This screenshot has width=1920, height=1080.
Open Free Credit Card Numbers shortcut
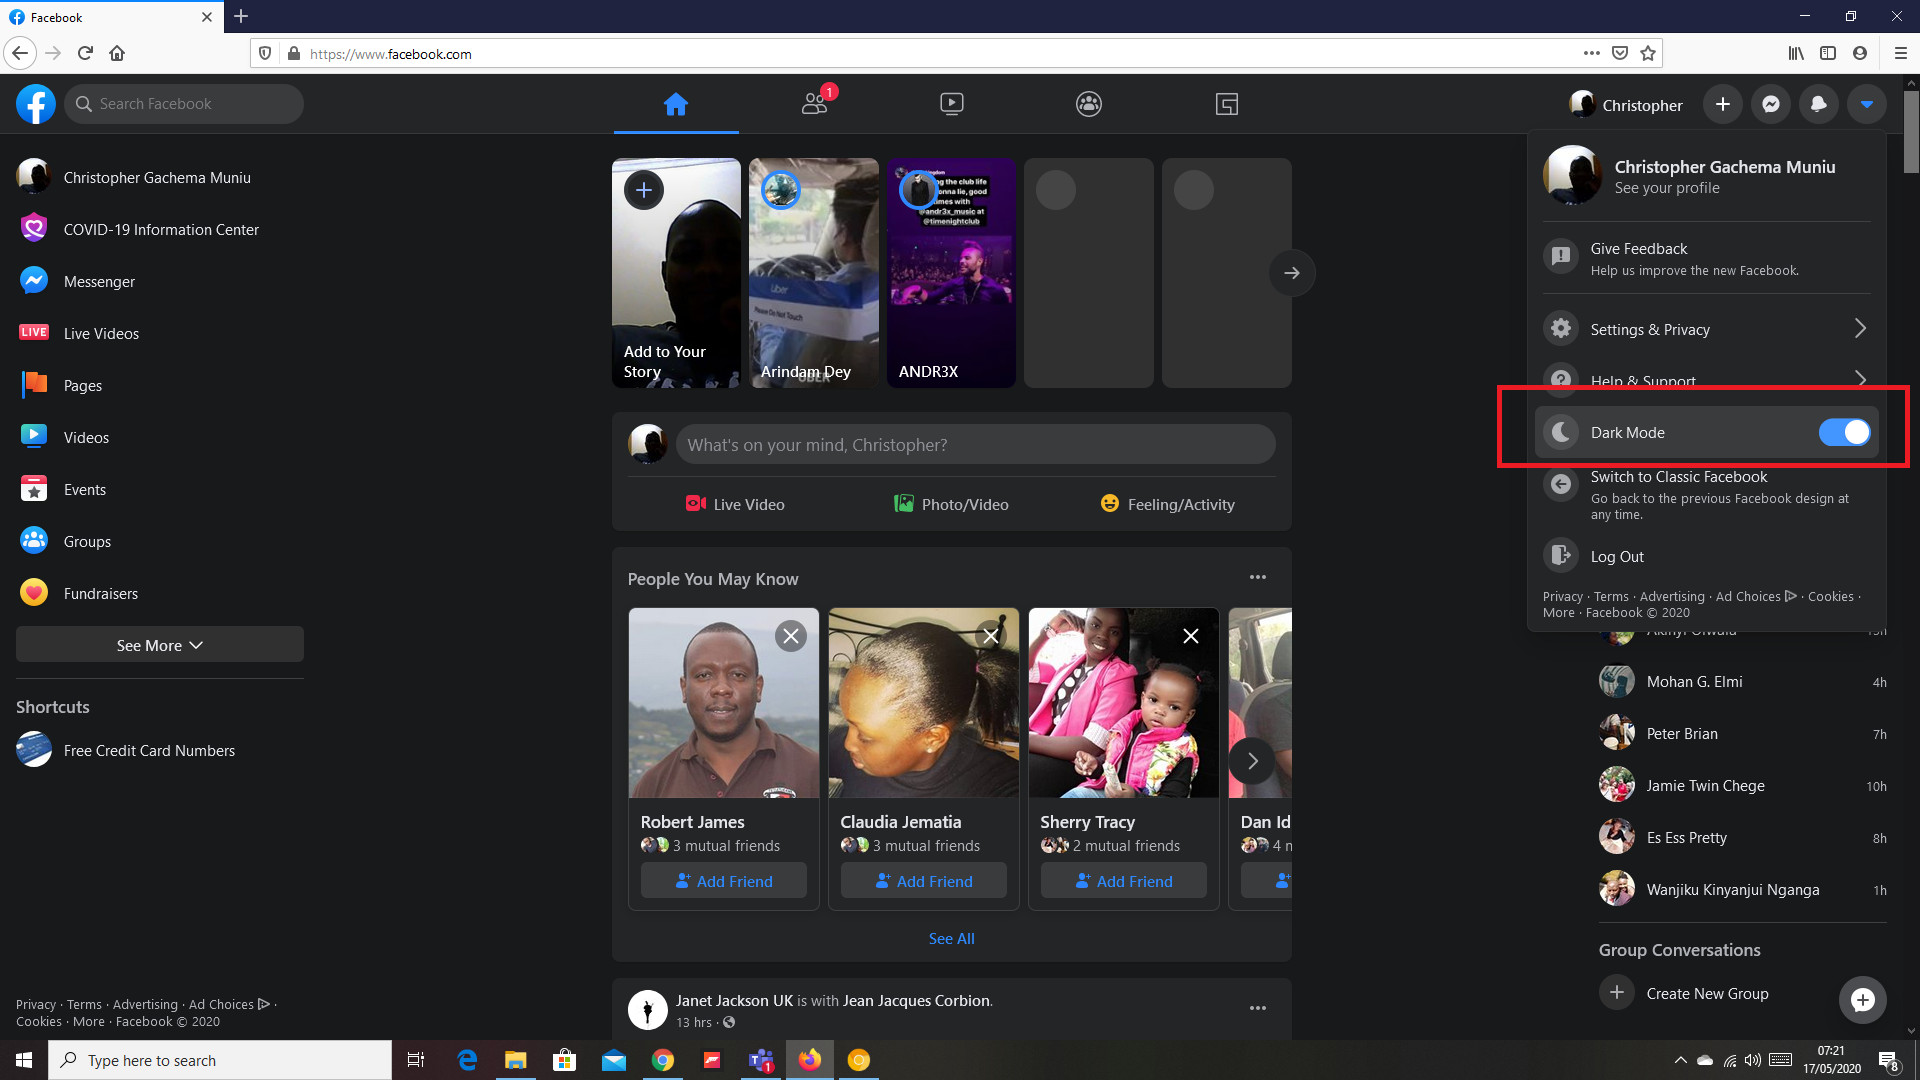click(x=160, y=750)
